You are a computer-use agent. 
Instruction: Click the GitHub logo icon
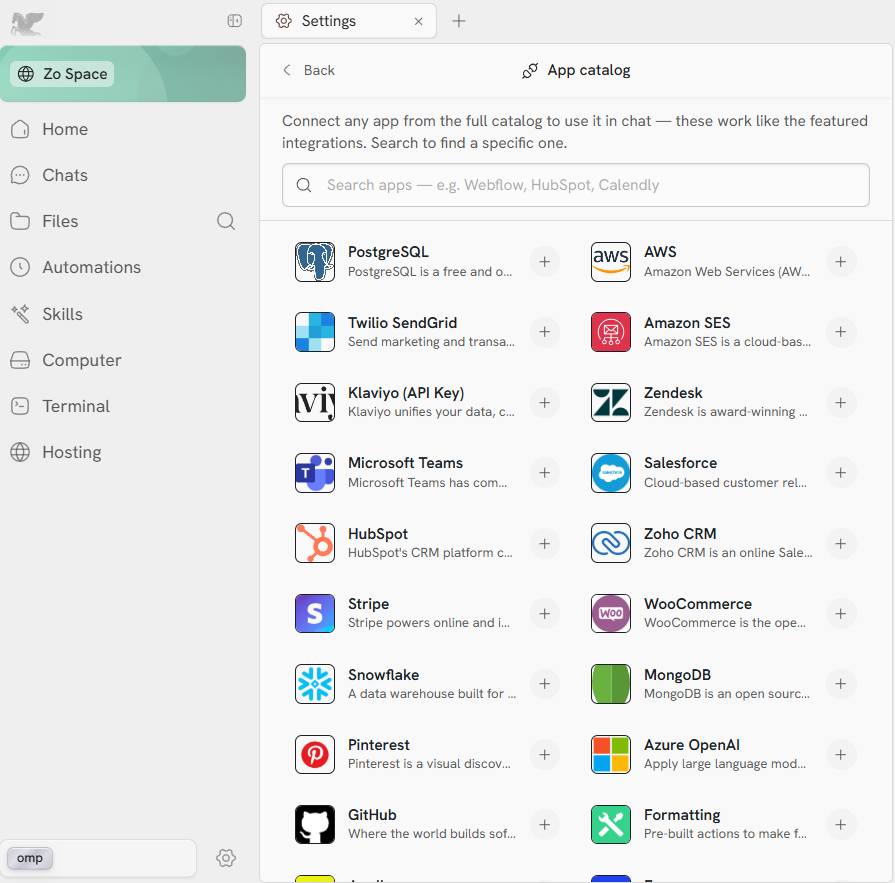(315, 825)
